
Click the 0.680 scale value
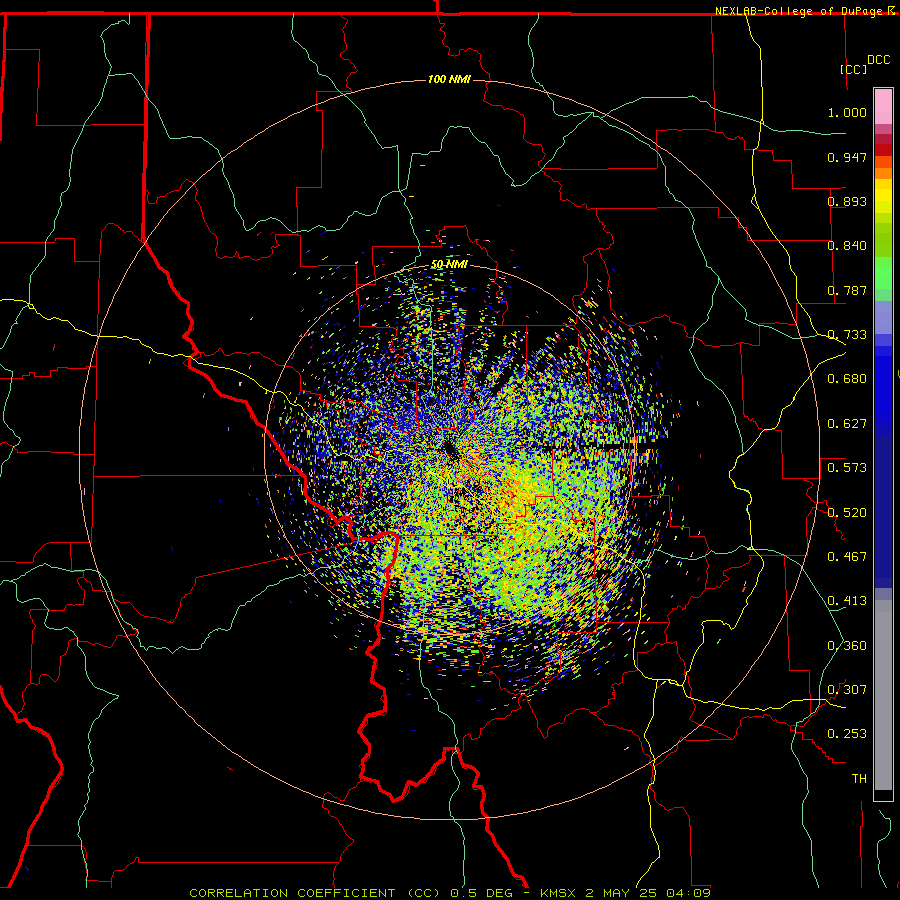coord(847,379)
